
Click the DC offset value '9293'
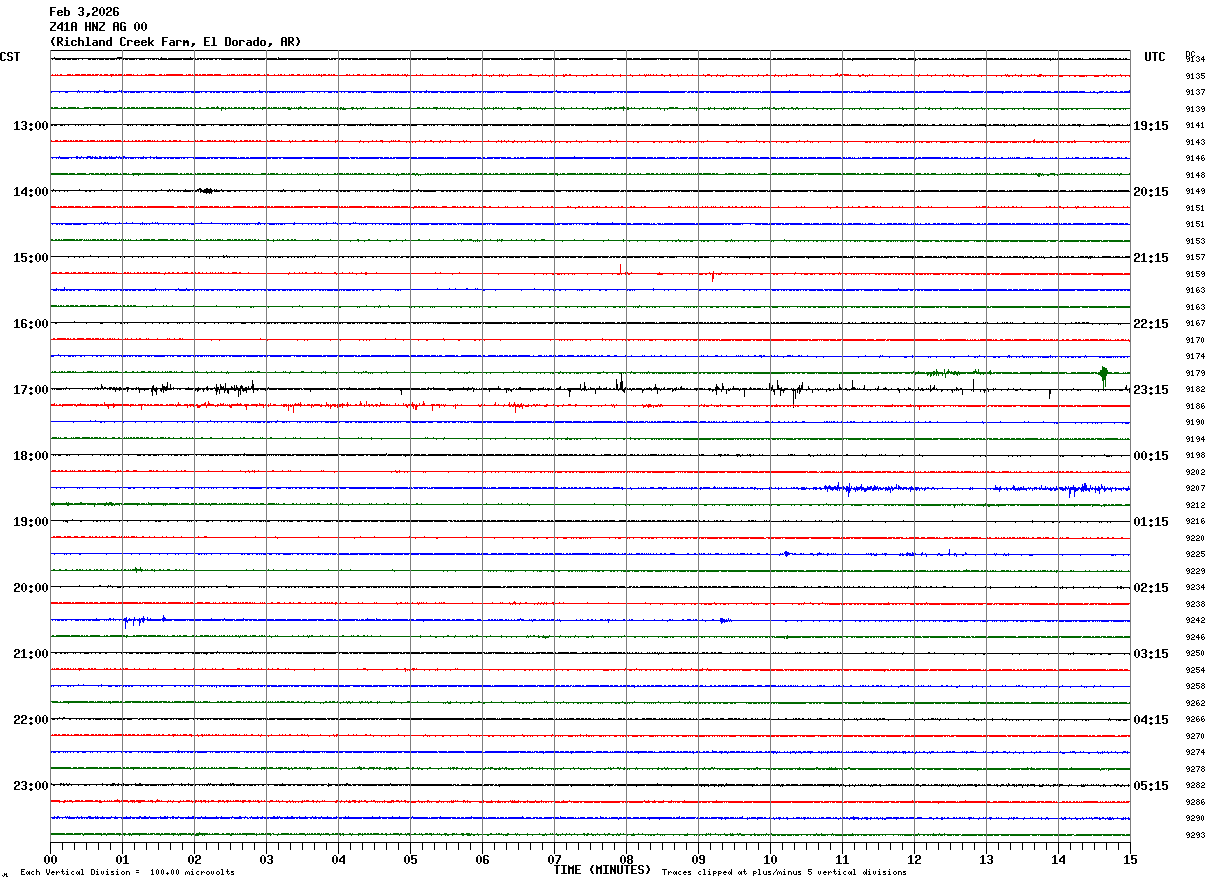[x=1195, y=836]
